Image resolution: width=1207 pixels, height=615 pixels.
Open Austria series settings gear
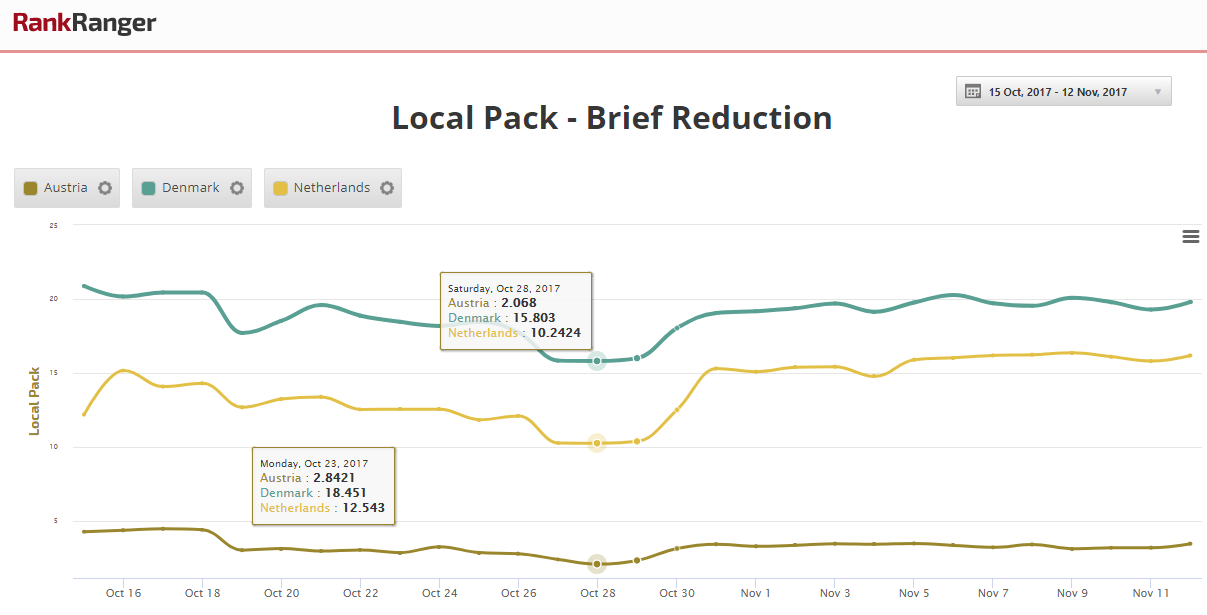(x=105, y=188)
